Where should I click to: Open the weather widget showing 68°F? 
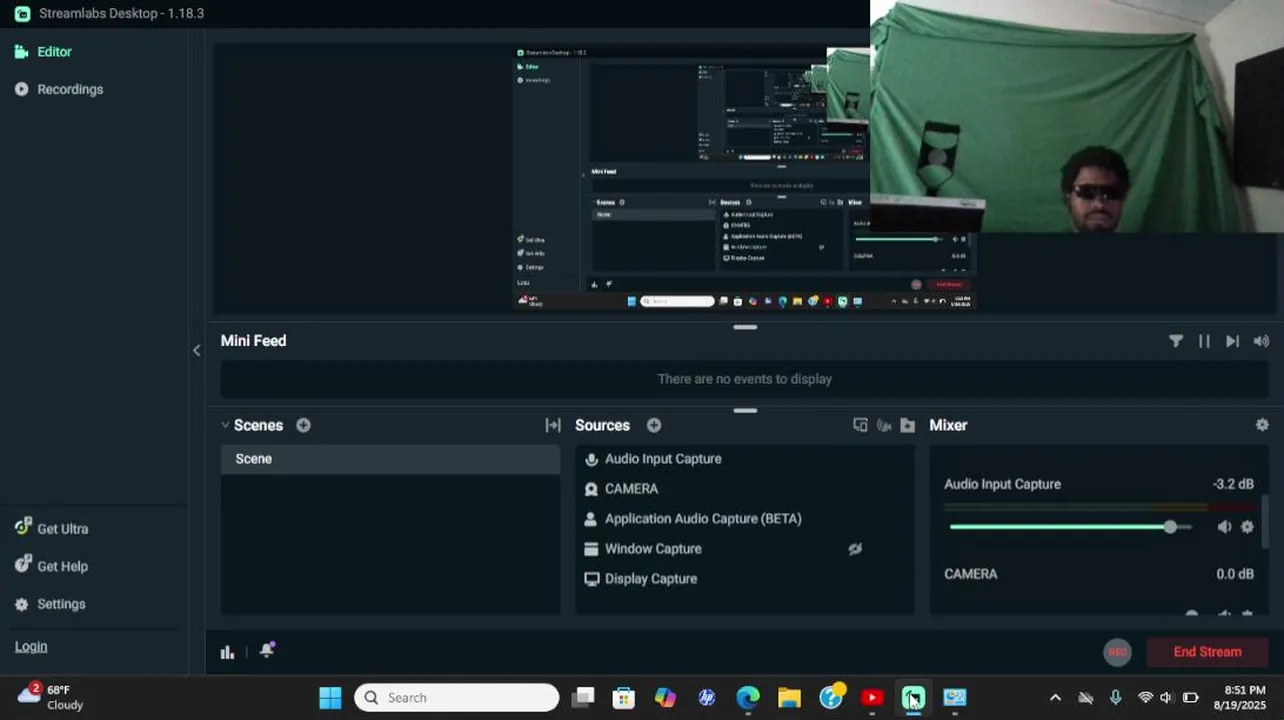tap(52, 697)
